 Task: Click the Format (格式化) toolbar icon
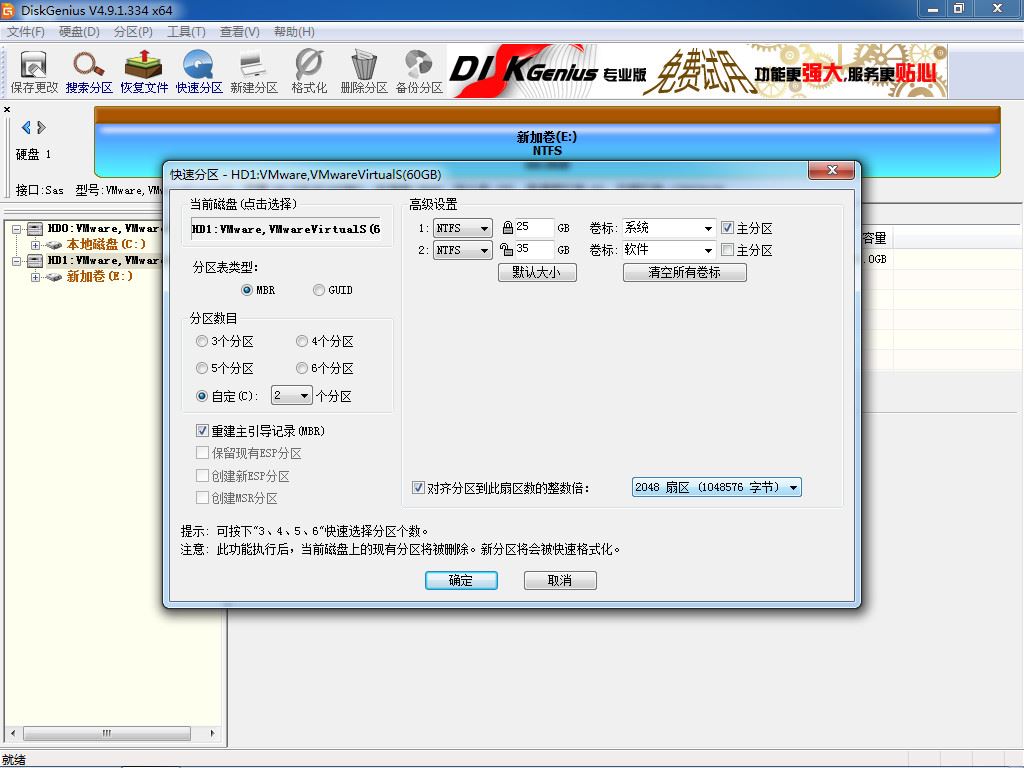309,72
